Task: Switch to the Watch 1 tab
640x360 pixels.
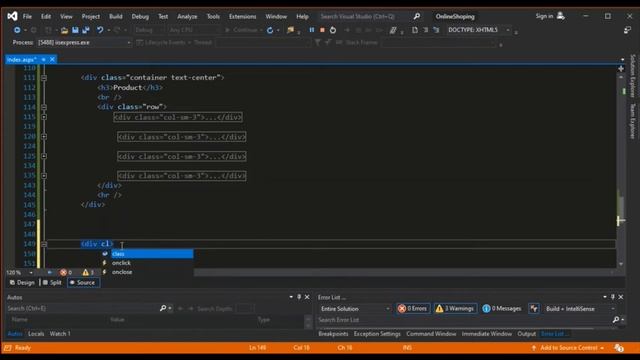Action: point(60,334)
